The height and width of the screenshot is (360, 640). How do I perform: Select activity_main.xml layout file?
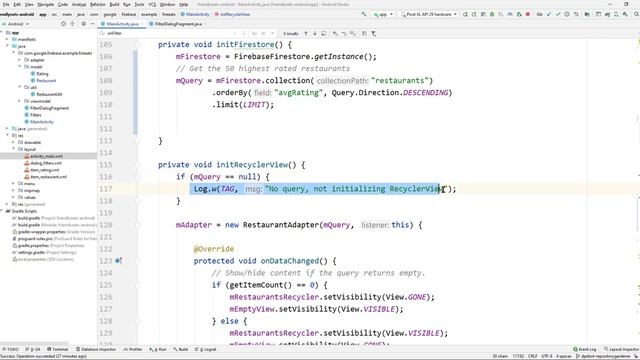[43, 156]
